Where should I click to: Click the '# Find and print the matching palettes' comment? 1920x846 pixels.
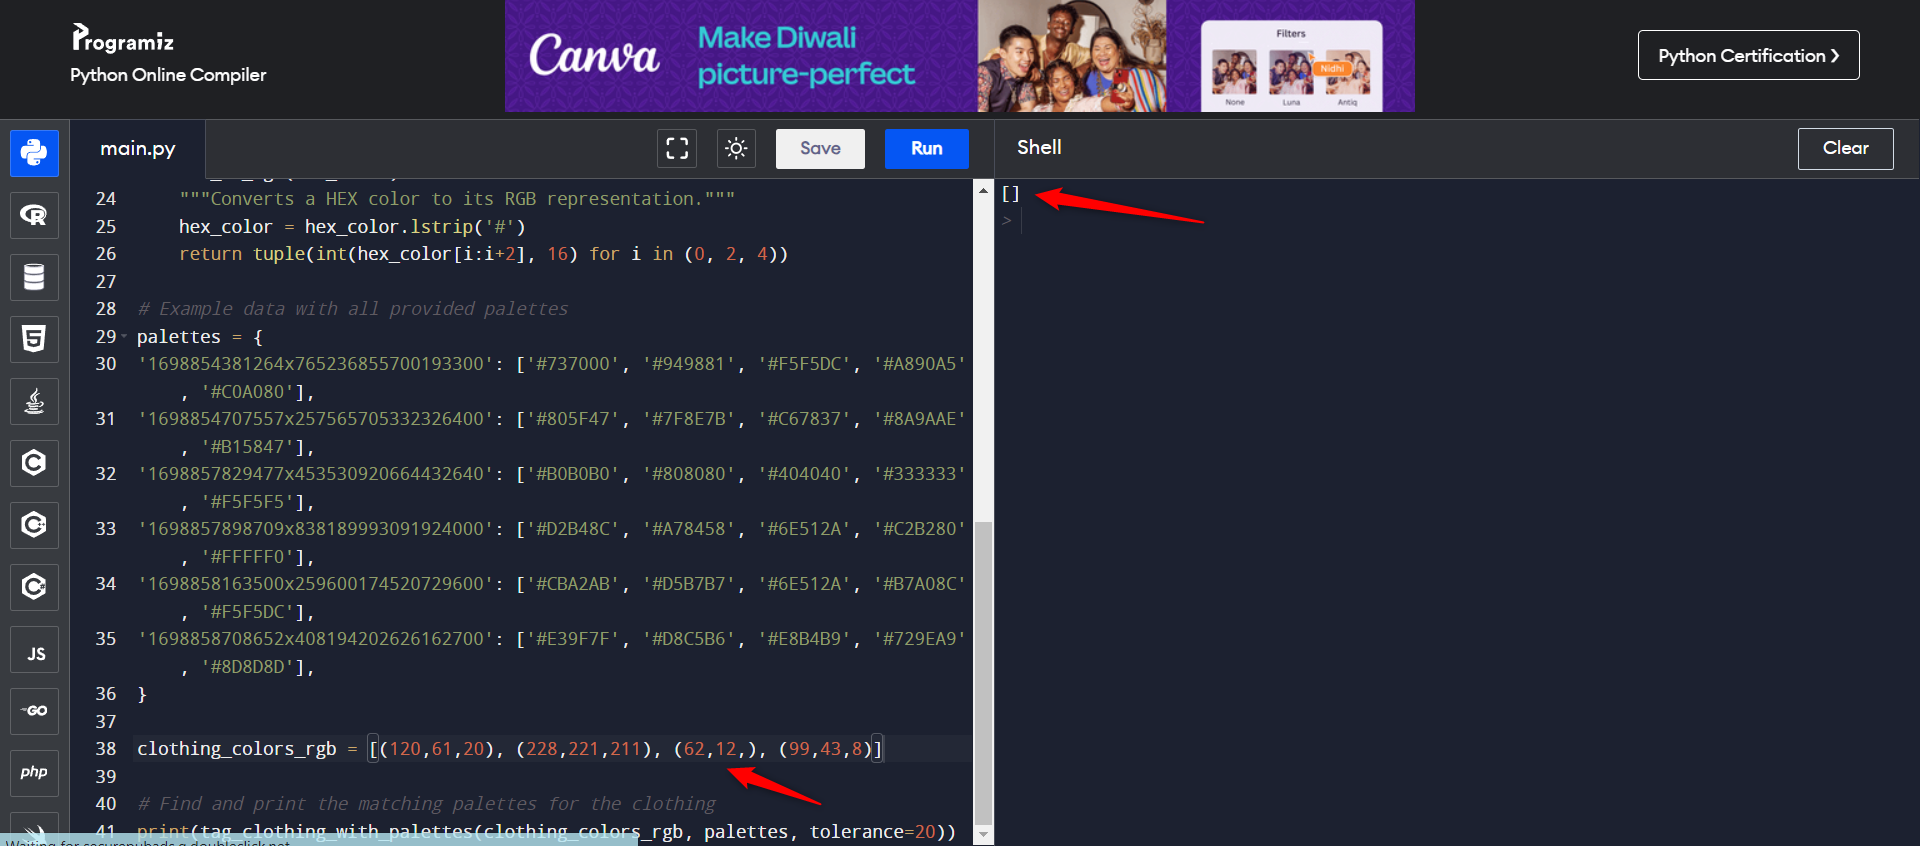point(426,804)
